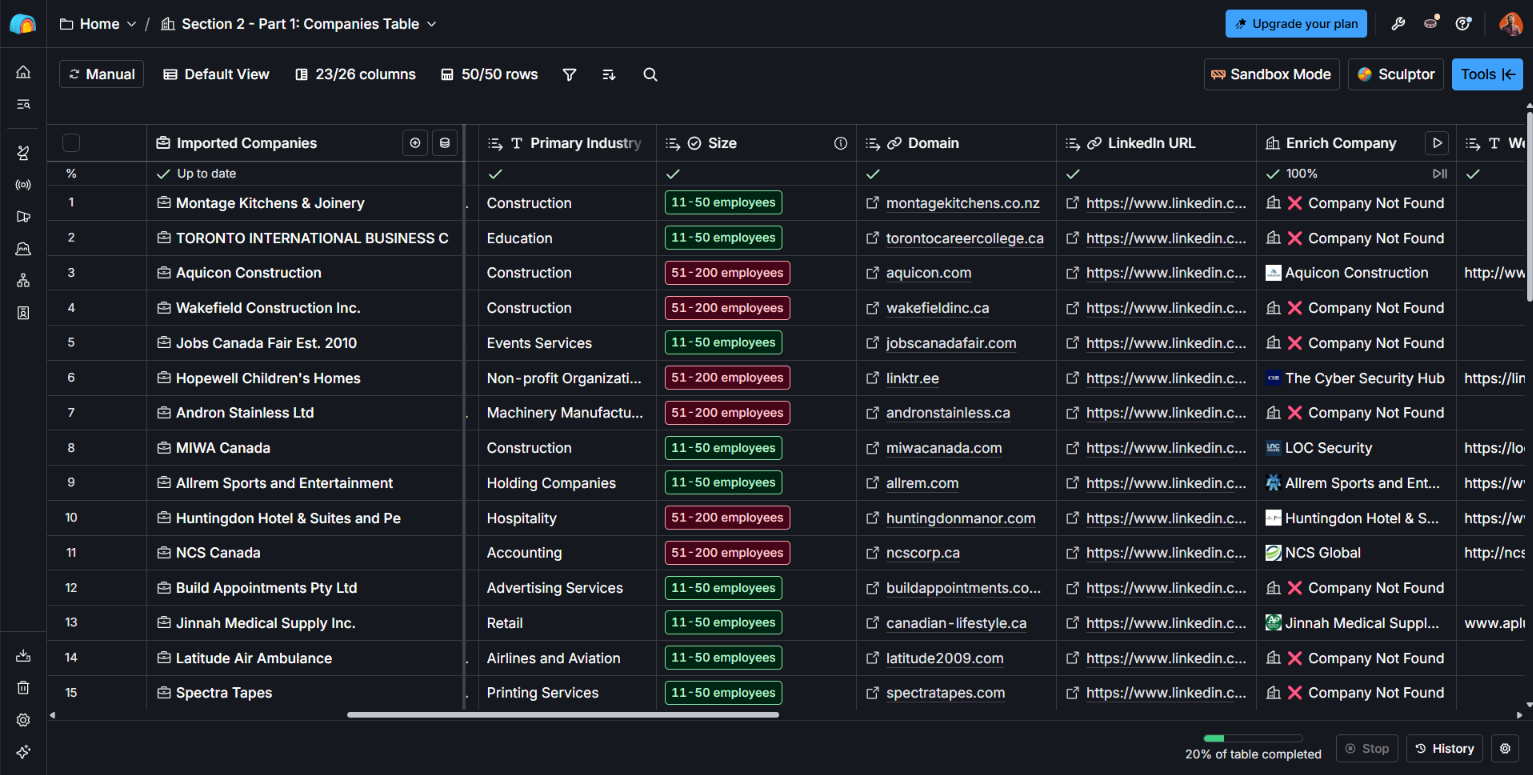This screenshot has width=1533, height=775.
Task: Open the settings gear in left sidebar
Action: (x=23, y=720)
